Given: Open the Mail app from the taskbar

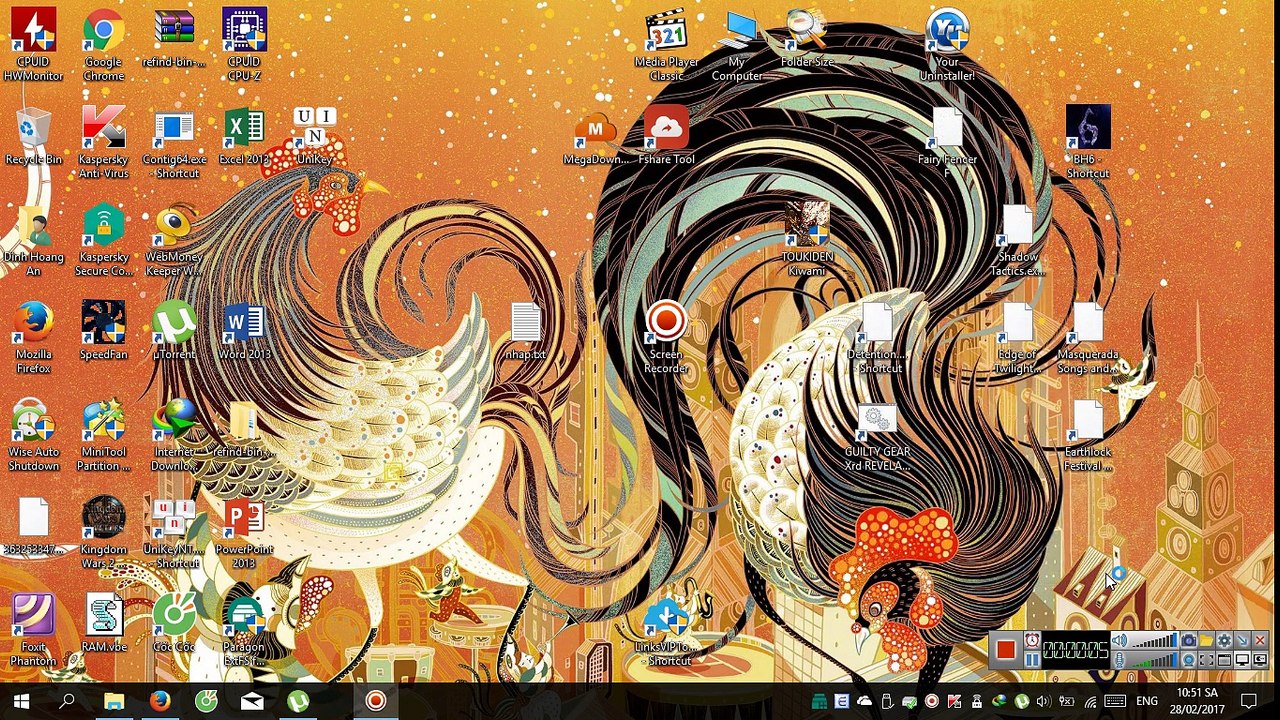Looking at the screenshot, I should pos(252,701).
